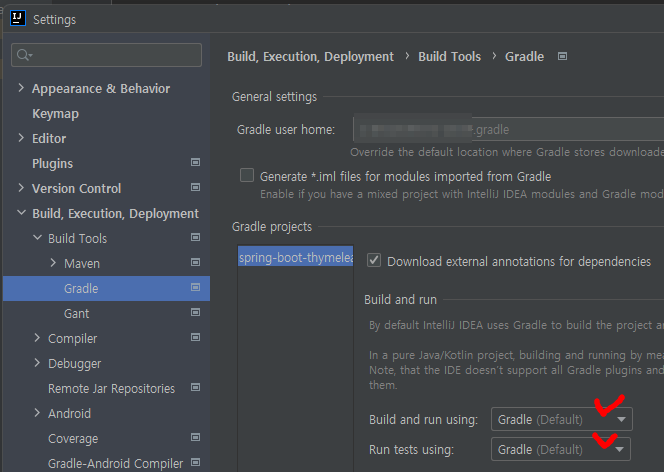This screenshot has width=664, height=472.
Task: Open the Run tests using dropdown
Action: (x=561, y=449)
